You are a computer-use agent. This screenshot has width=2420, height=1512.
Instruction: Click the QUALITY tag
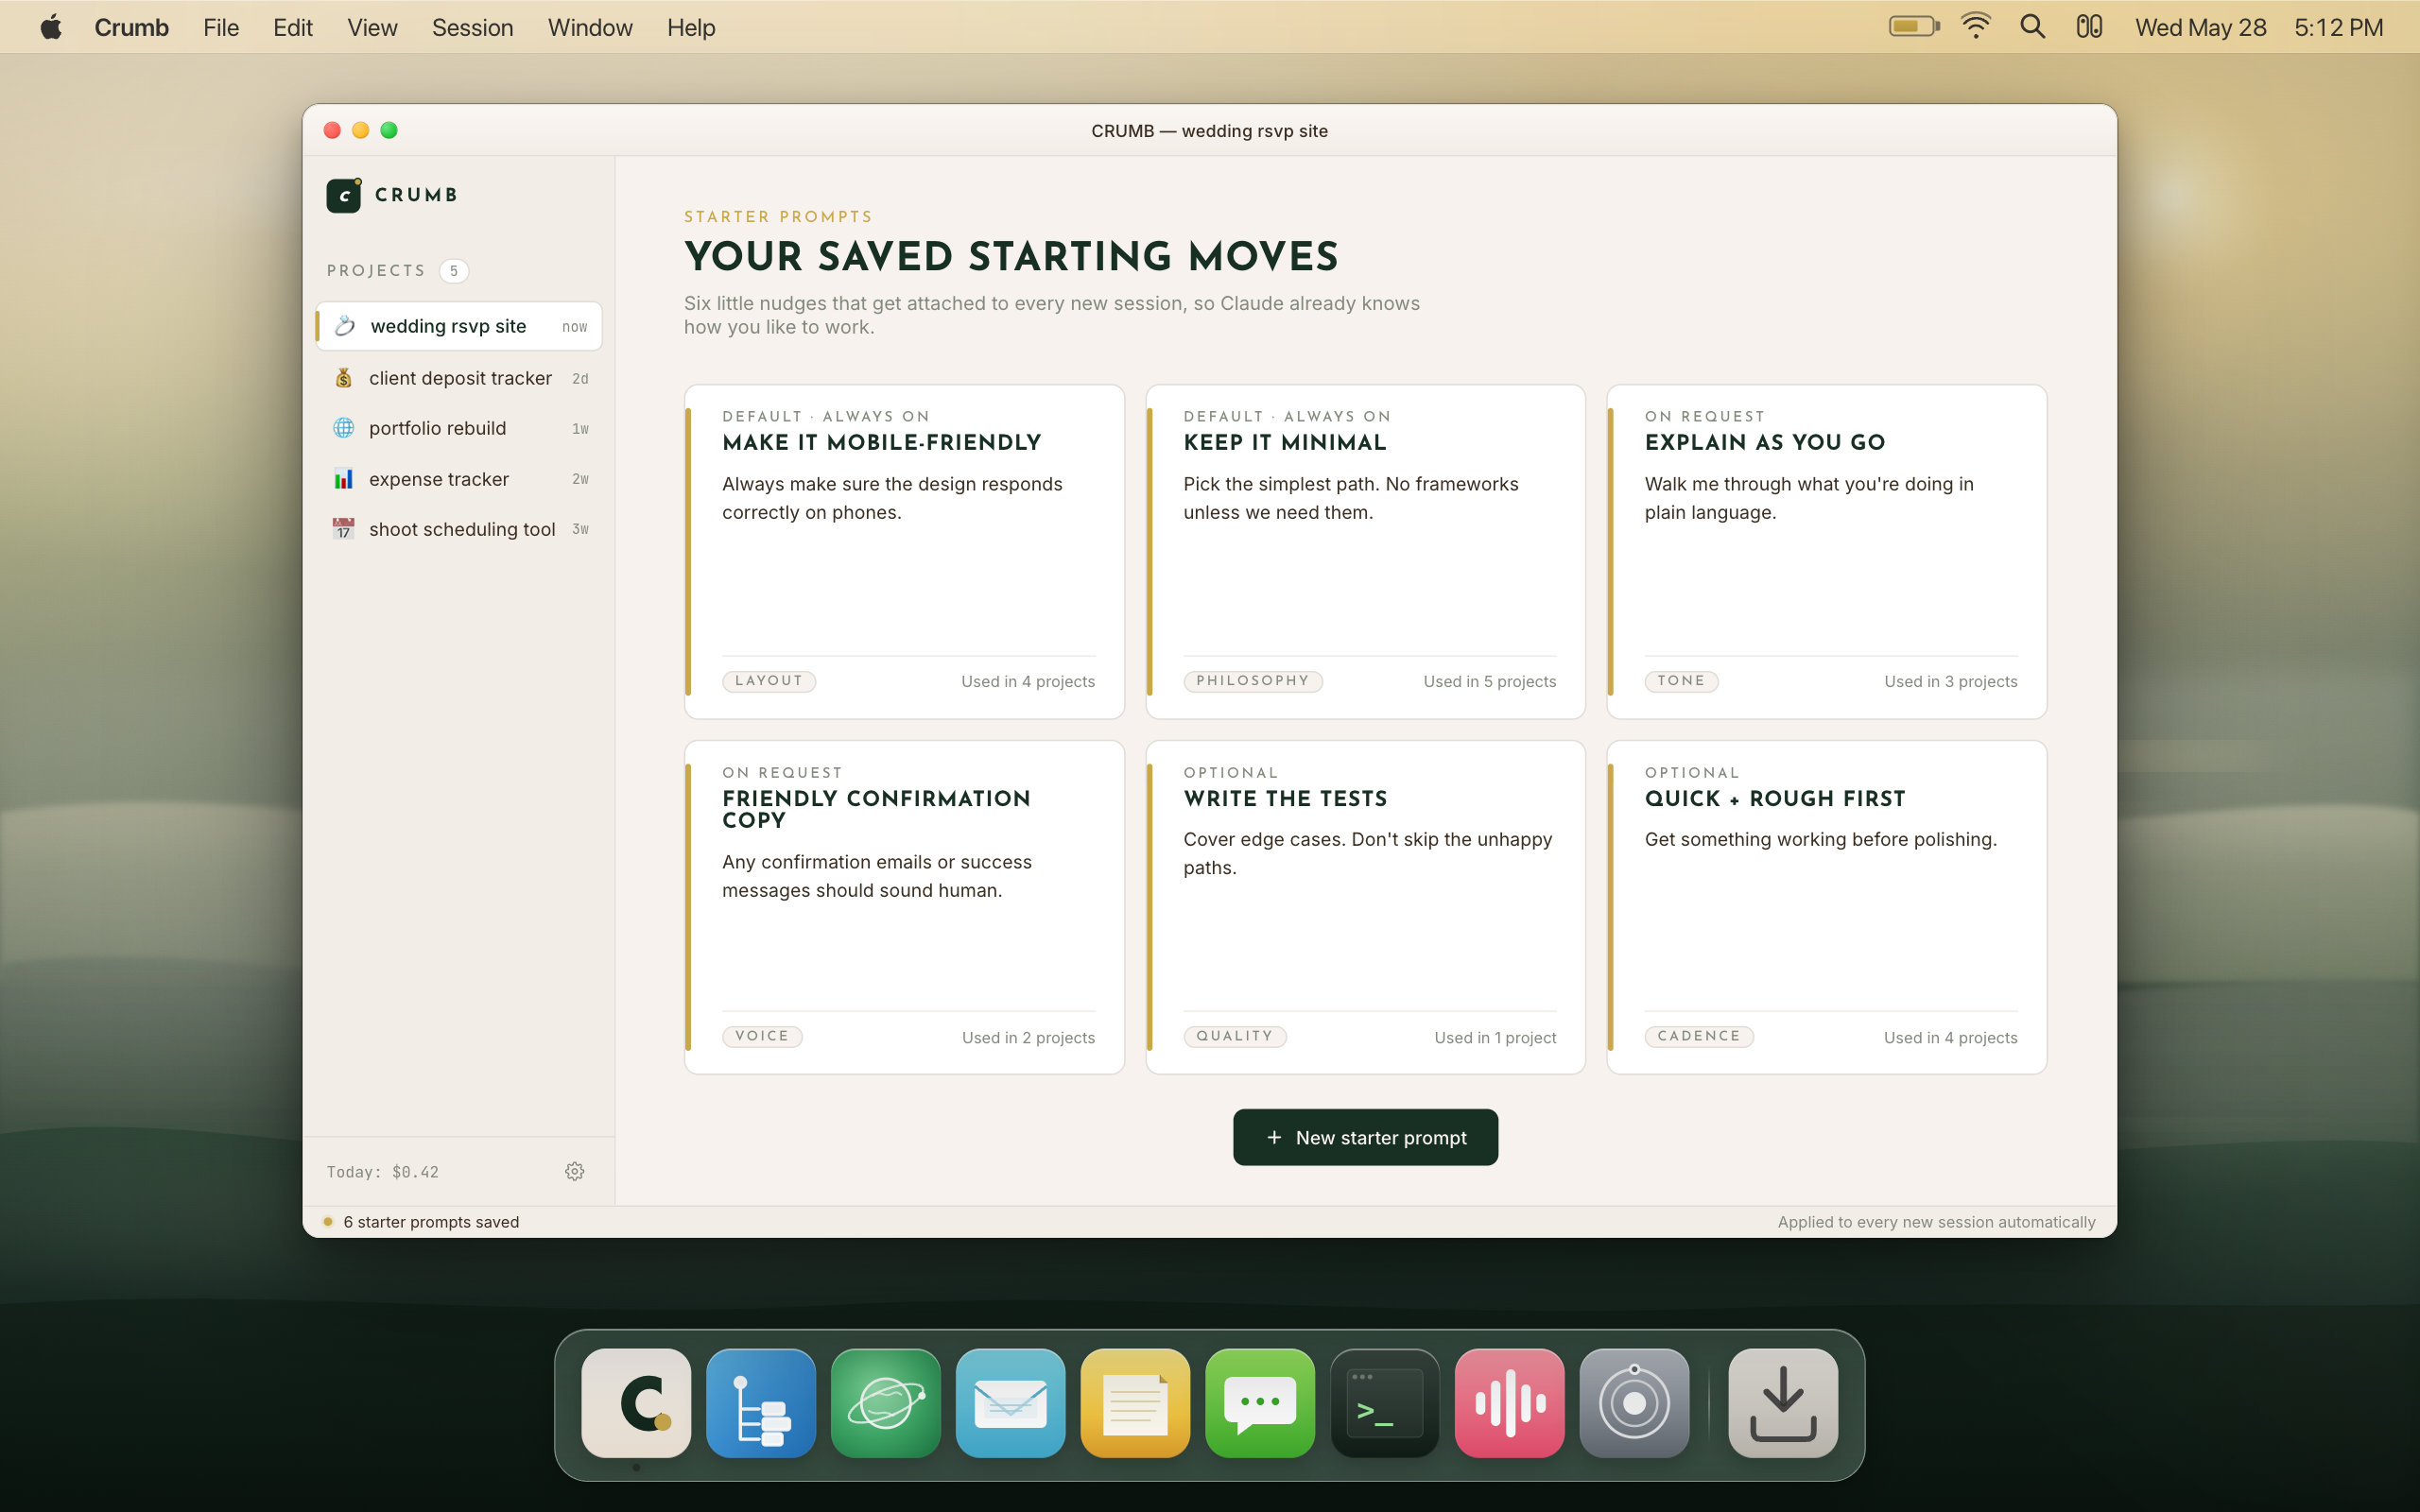[1235, 1036]
